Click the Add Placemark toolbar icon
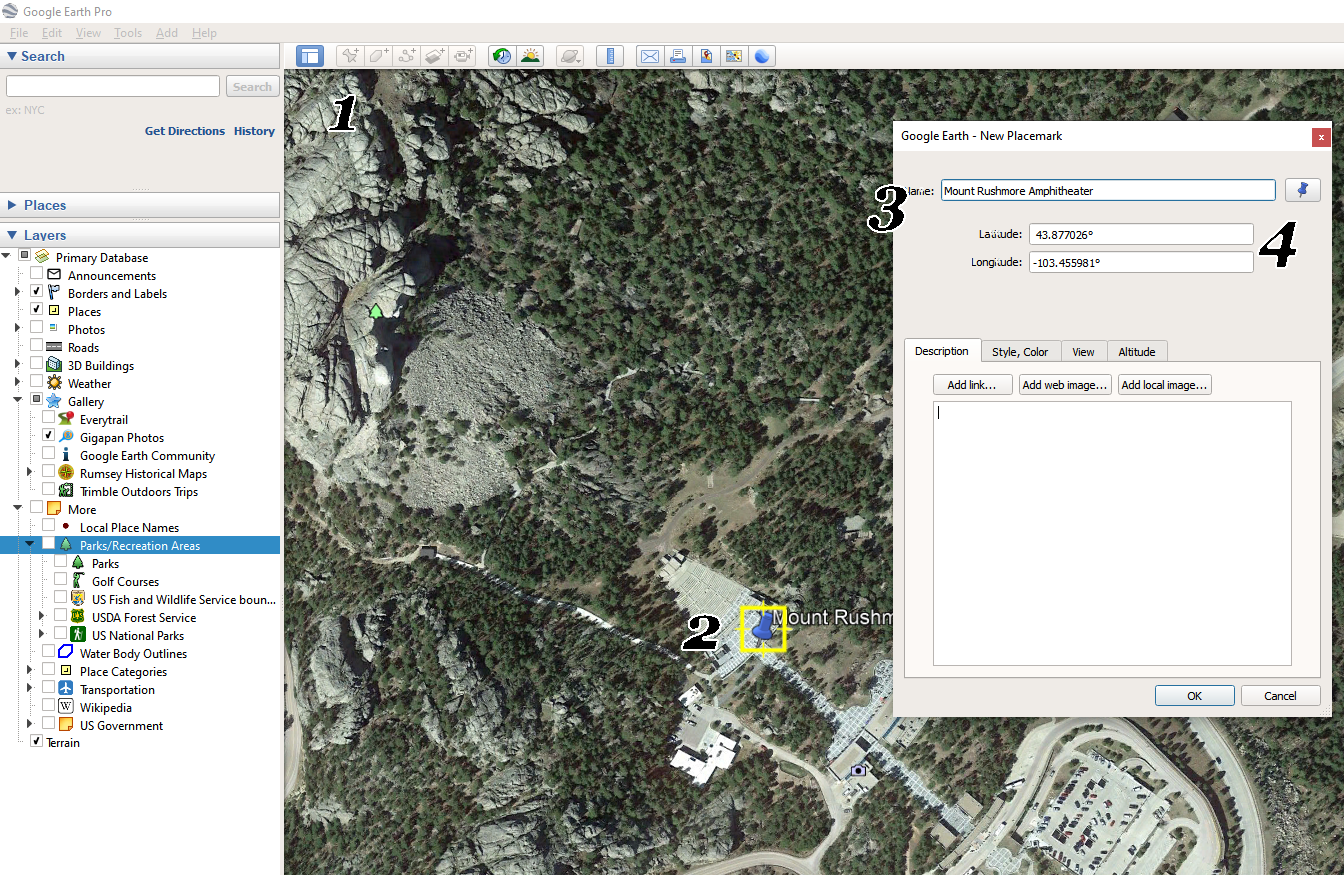Image resolution: width=1344 pixels, height=875 pixels. 349,56
